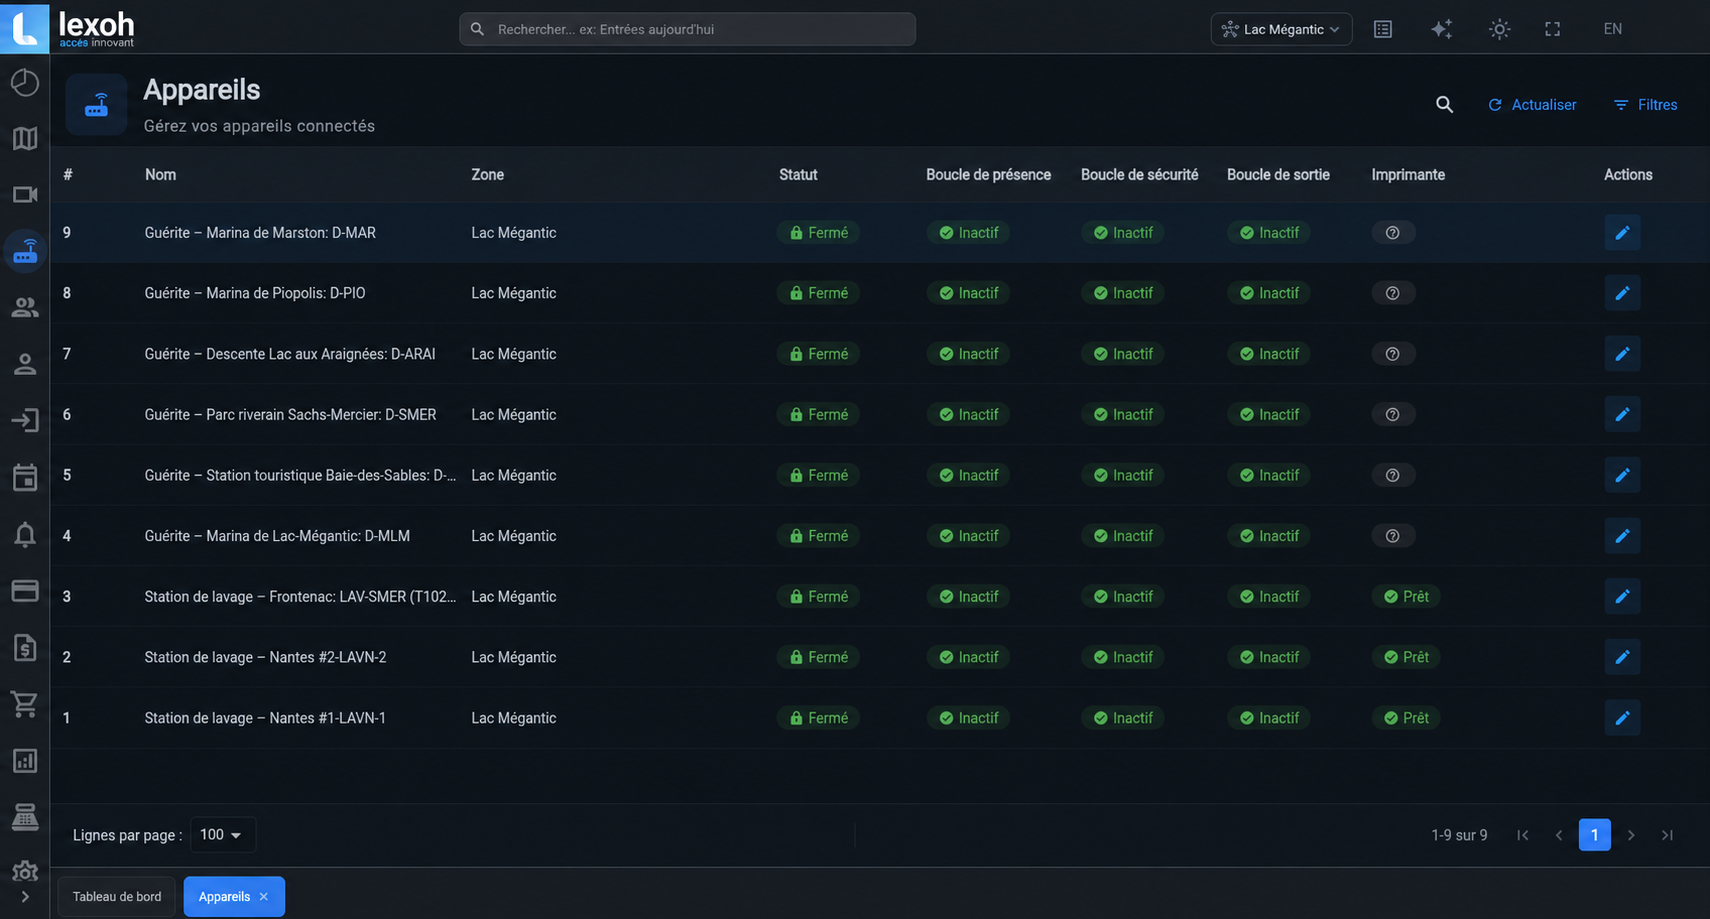
Task: Switch to the Tableau de bord tab
Action: tap(117, 897)
